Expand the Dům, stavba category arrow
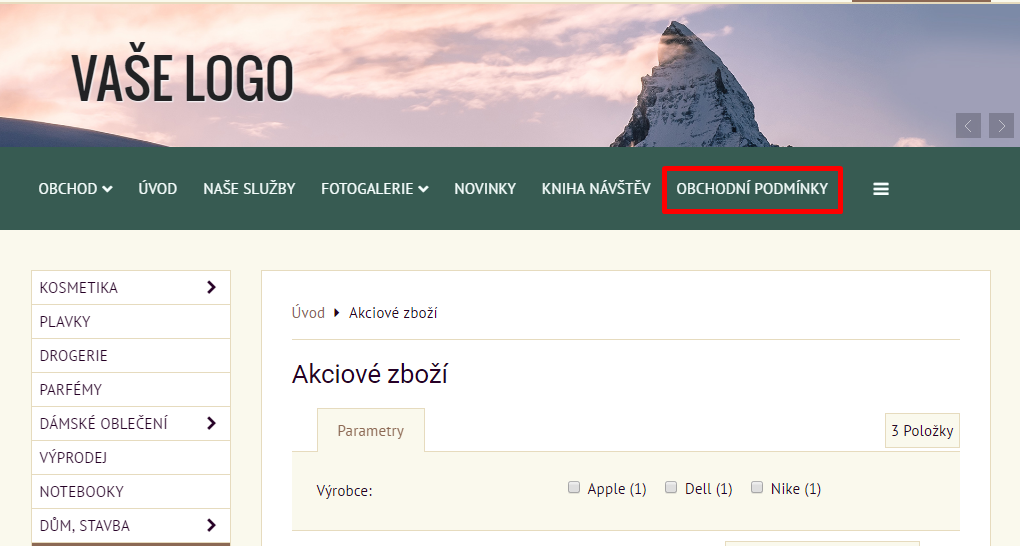Screen dimensions: 1020x546 tap(211, 525)
